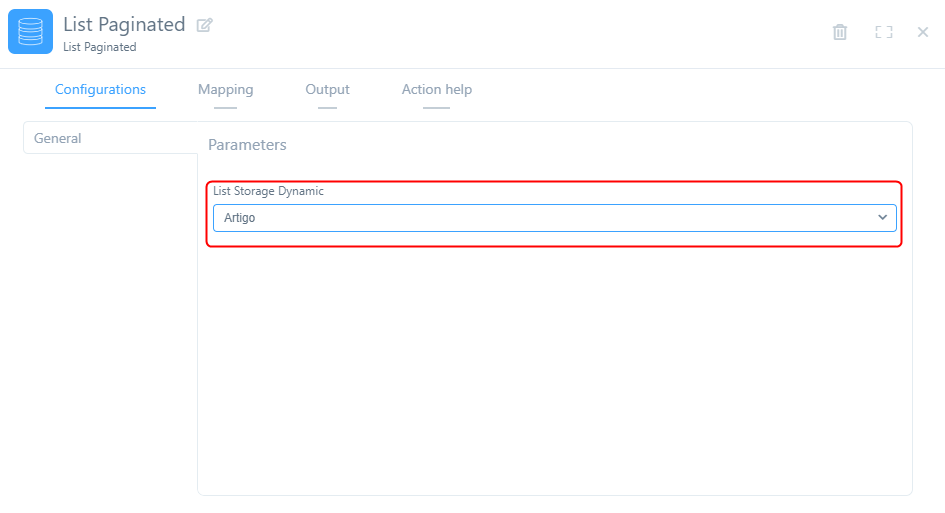This screenshot has height=513, width=945.
Task: Click the underline indicator beneath Mapping tab
Action: [225, 107]
